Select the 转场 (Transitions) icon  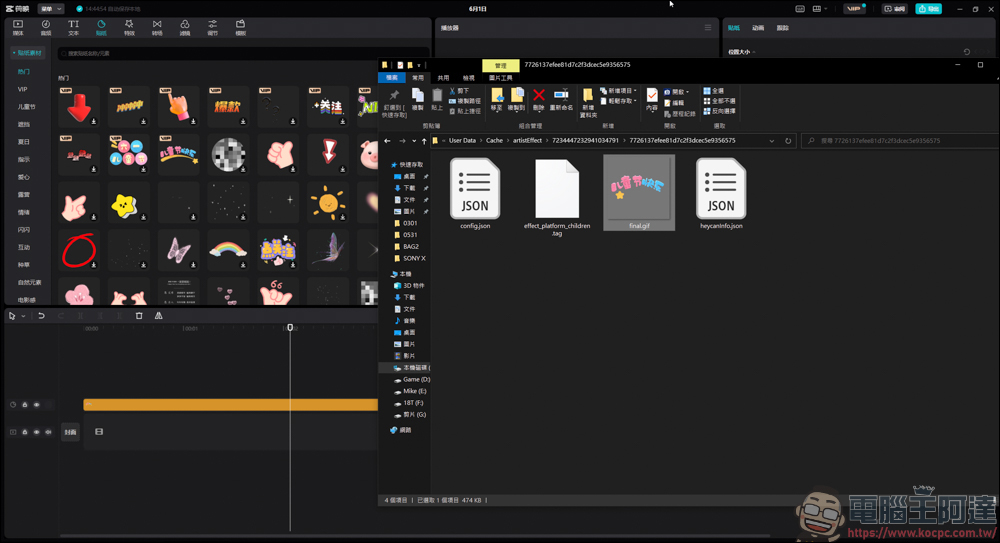[x=157, y=27]
